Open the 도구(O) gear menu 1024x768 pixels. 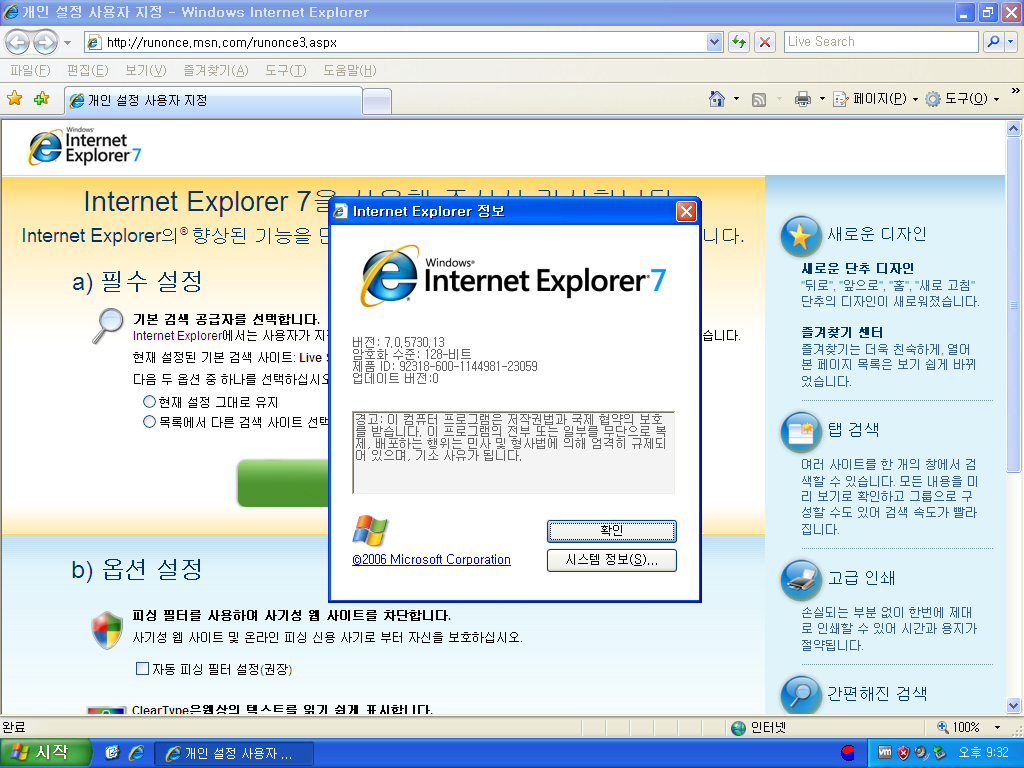963,99
